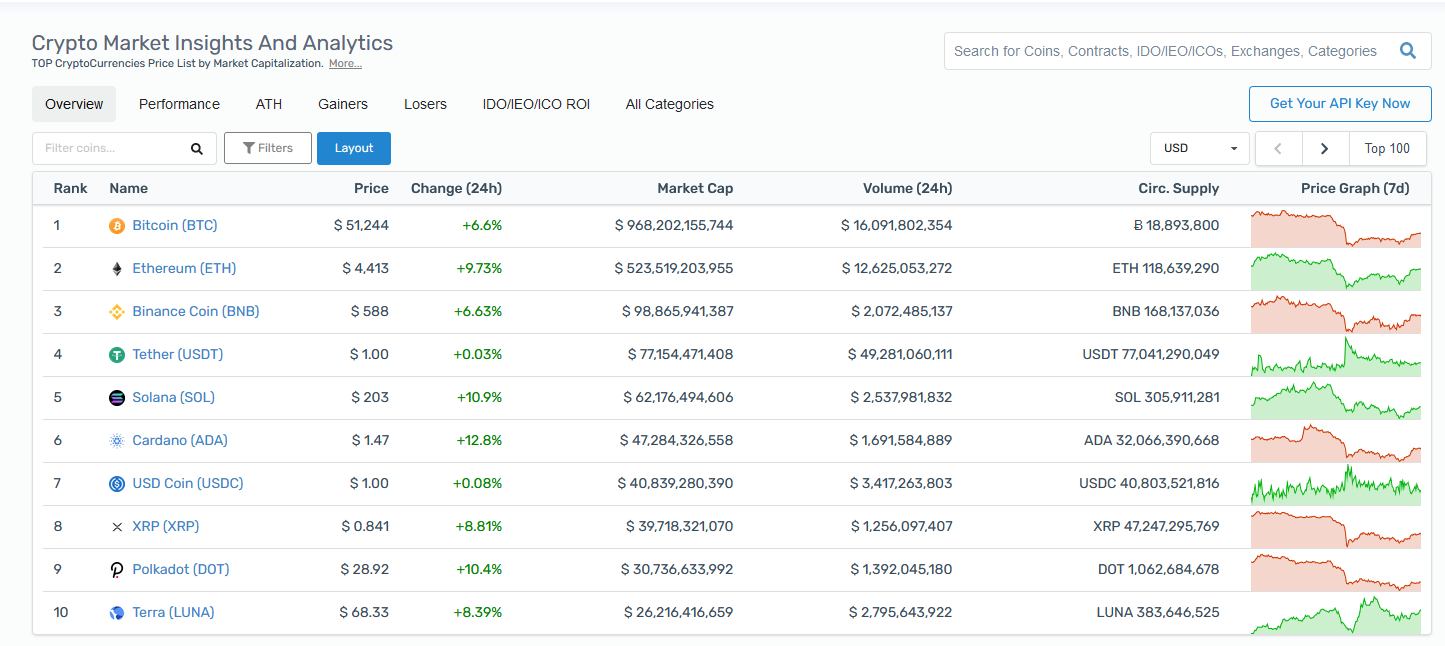Sort by the Rank column header
Screen dimensions: 1445x646
pos(71,189)
